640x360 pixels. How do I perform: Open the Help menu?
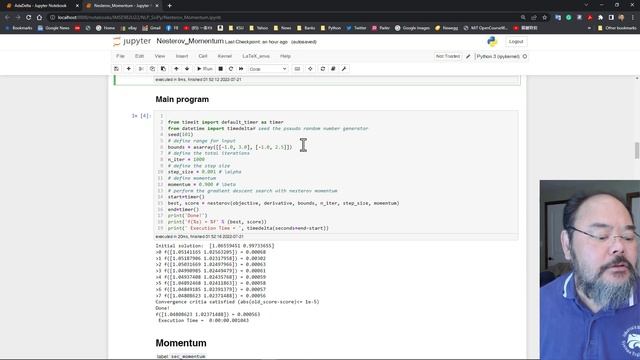pos(285,56)
